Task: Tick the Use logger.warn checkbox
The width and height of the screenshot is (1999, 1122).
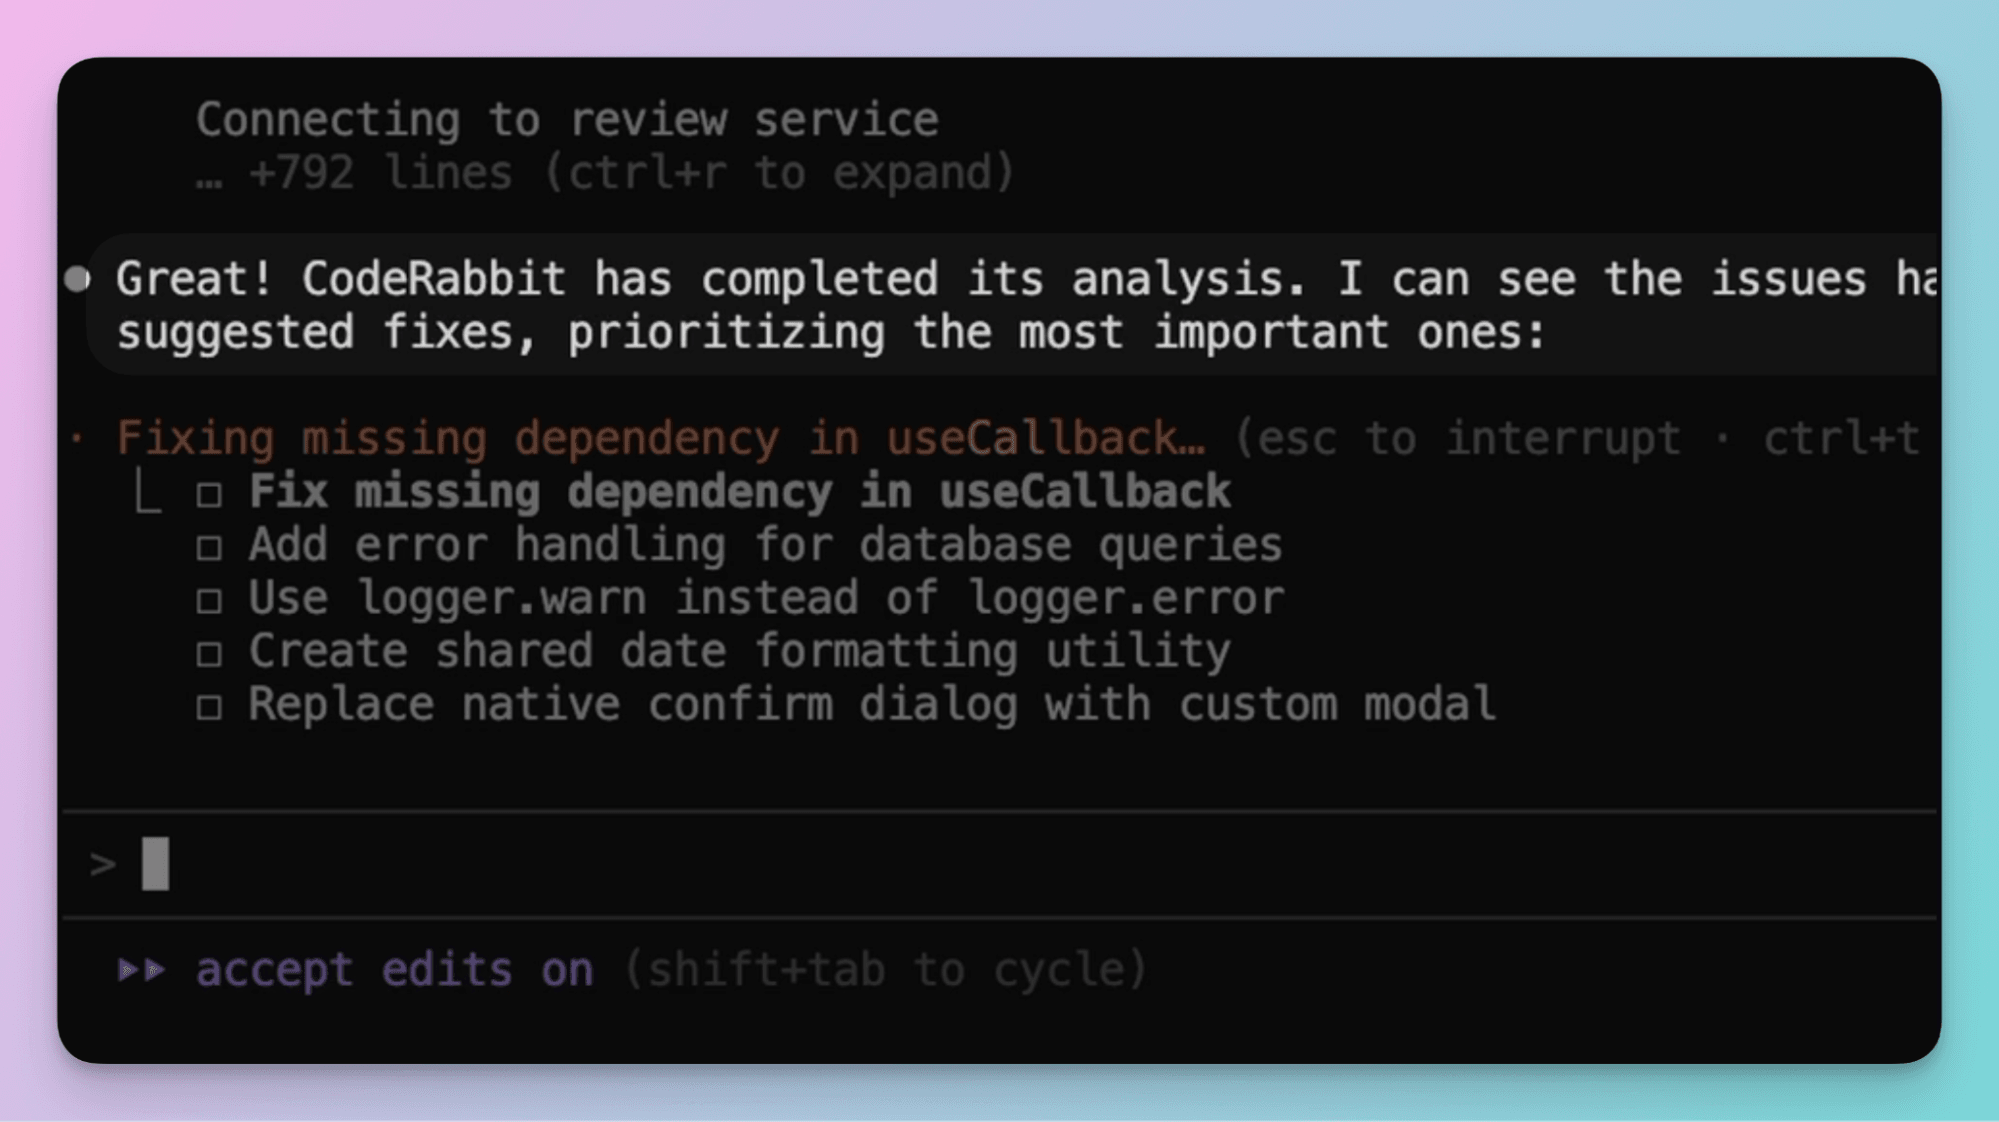Action: point(209,600)
